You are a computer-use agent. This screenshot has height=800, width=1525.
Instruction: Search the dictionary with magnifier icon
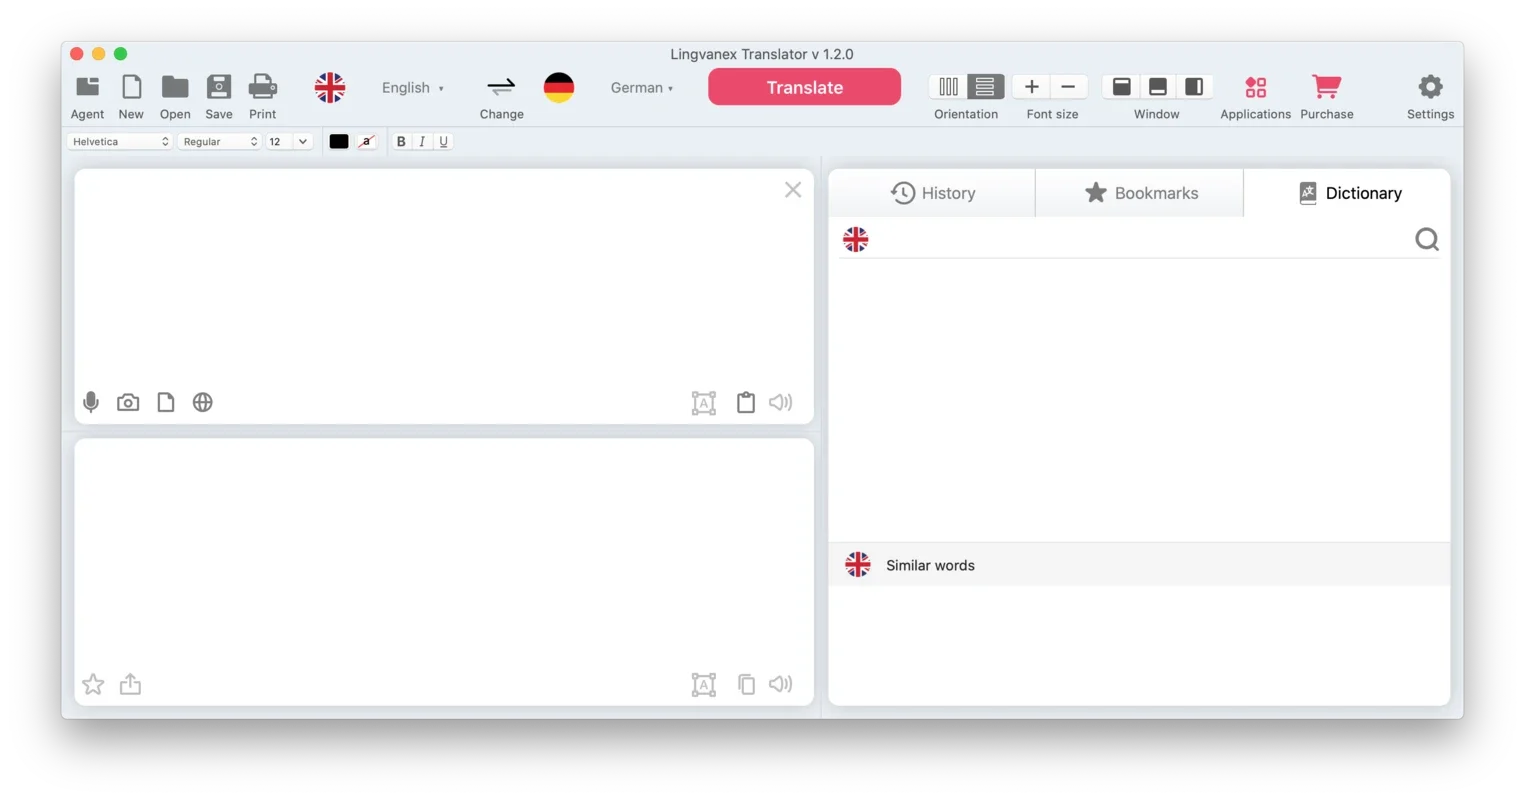[1427, 239]
